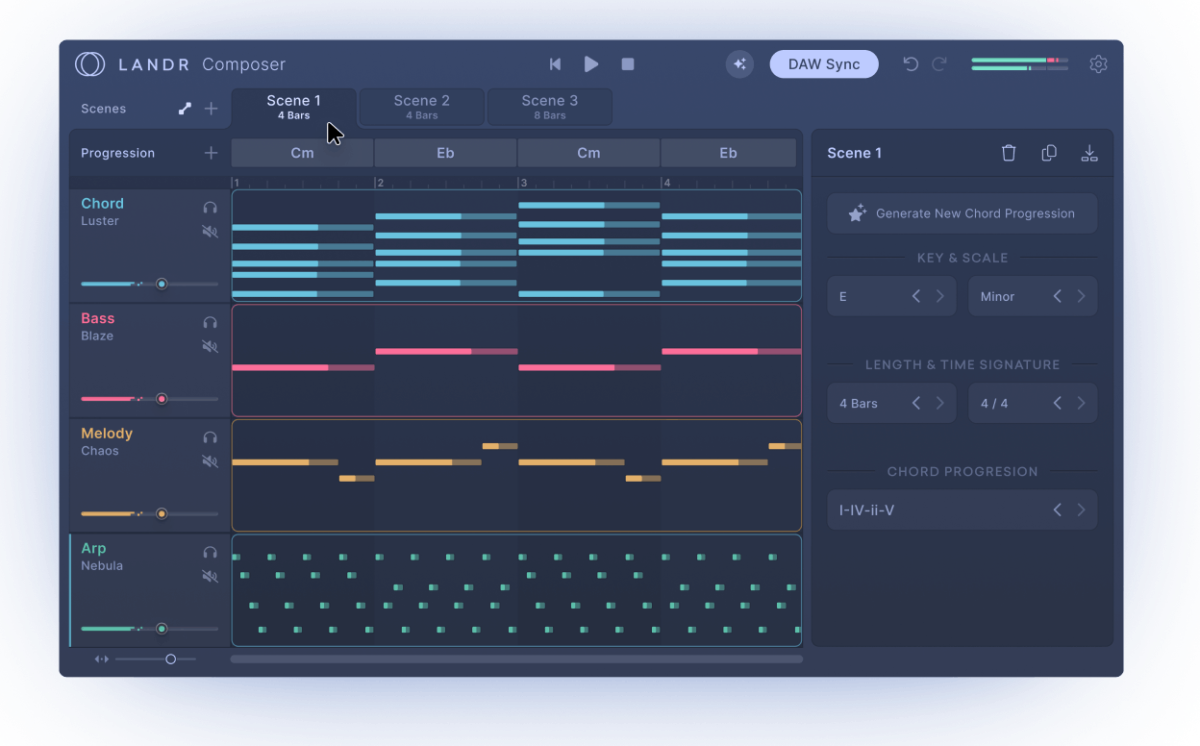
Task: Skip back to start of playback
Action: tap(555, 64)
